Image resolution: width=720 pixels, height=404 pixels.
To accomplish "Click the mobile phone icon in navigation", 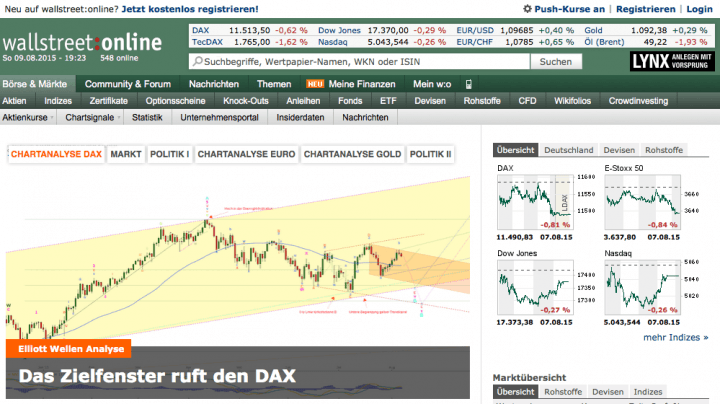I will pyautogui.click(x=469, y=84).
